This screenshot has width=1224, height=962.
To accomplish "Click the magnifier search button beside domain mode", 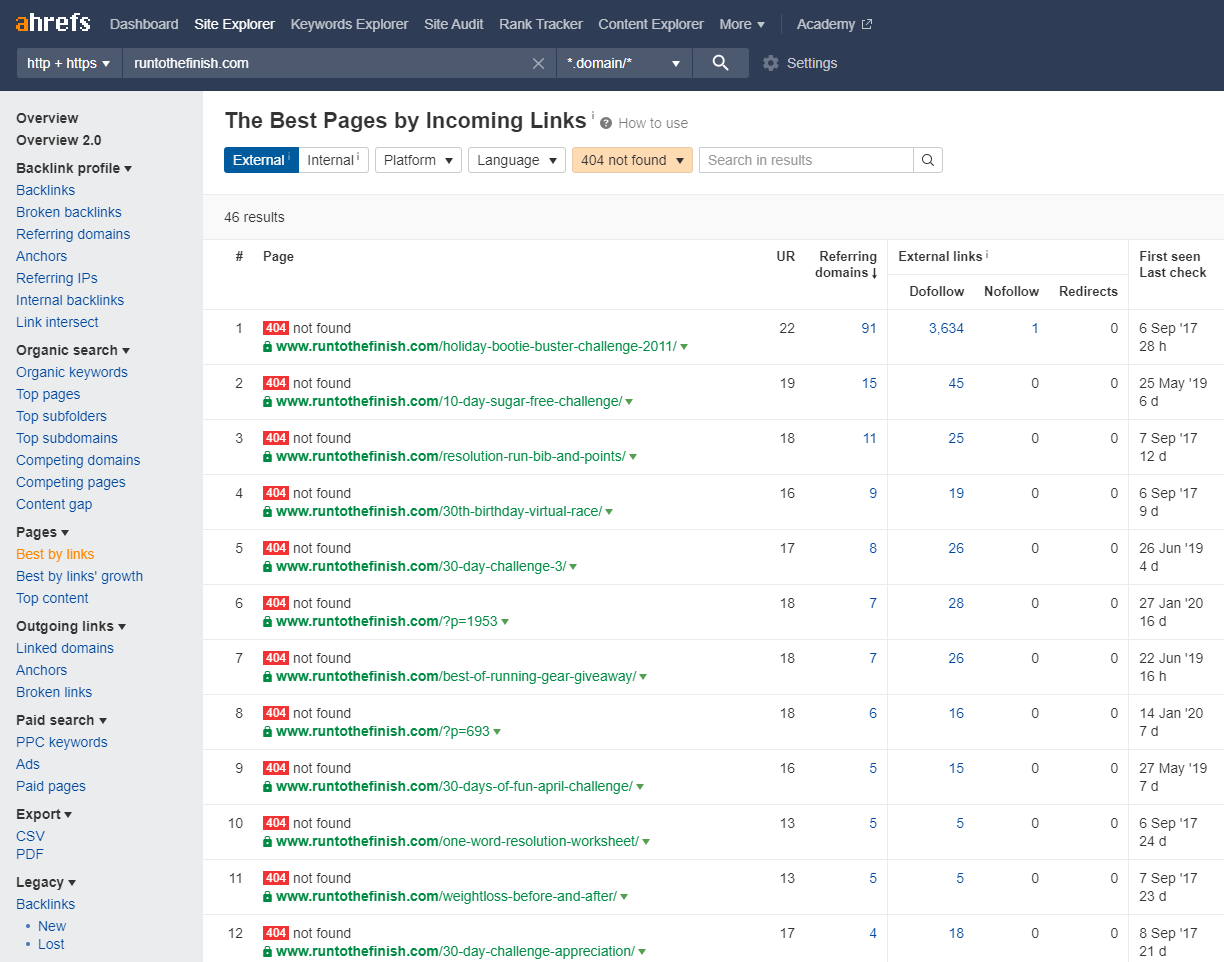I will pos(721,63).
